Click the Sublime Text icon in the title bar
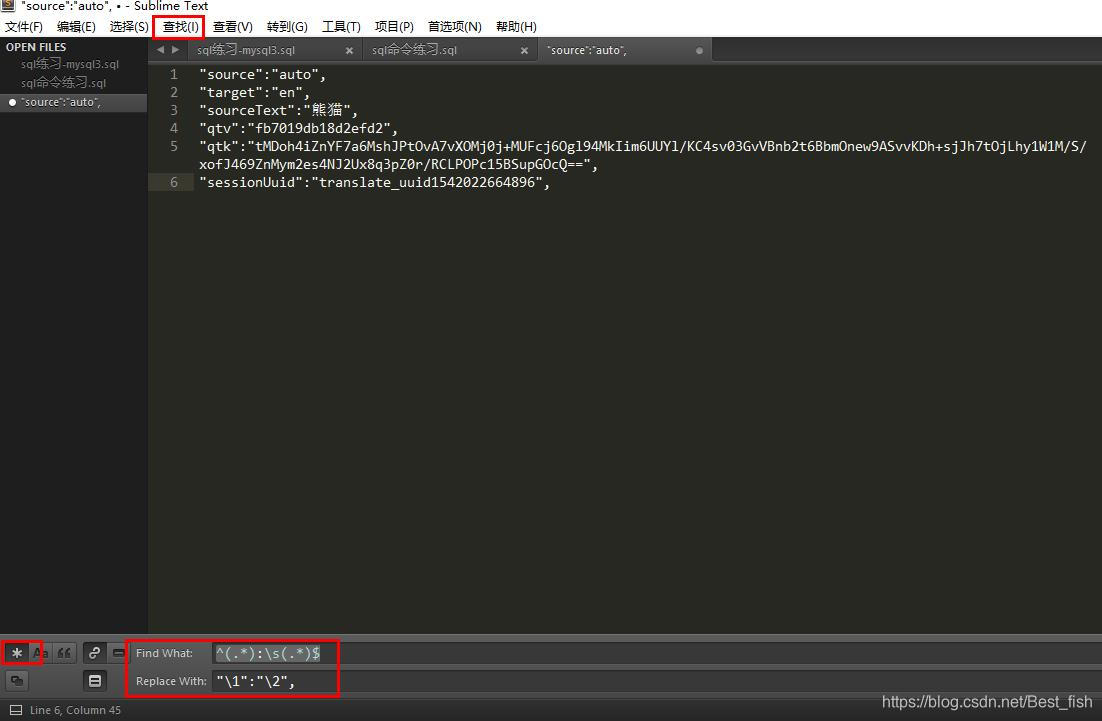Image resolution: width=1102 pixels, height=721 pixels. (x=8, y=6)
